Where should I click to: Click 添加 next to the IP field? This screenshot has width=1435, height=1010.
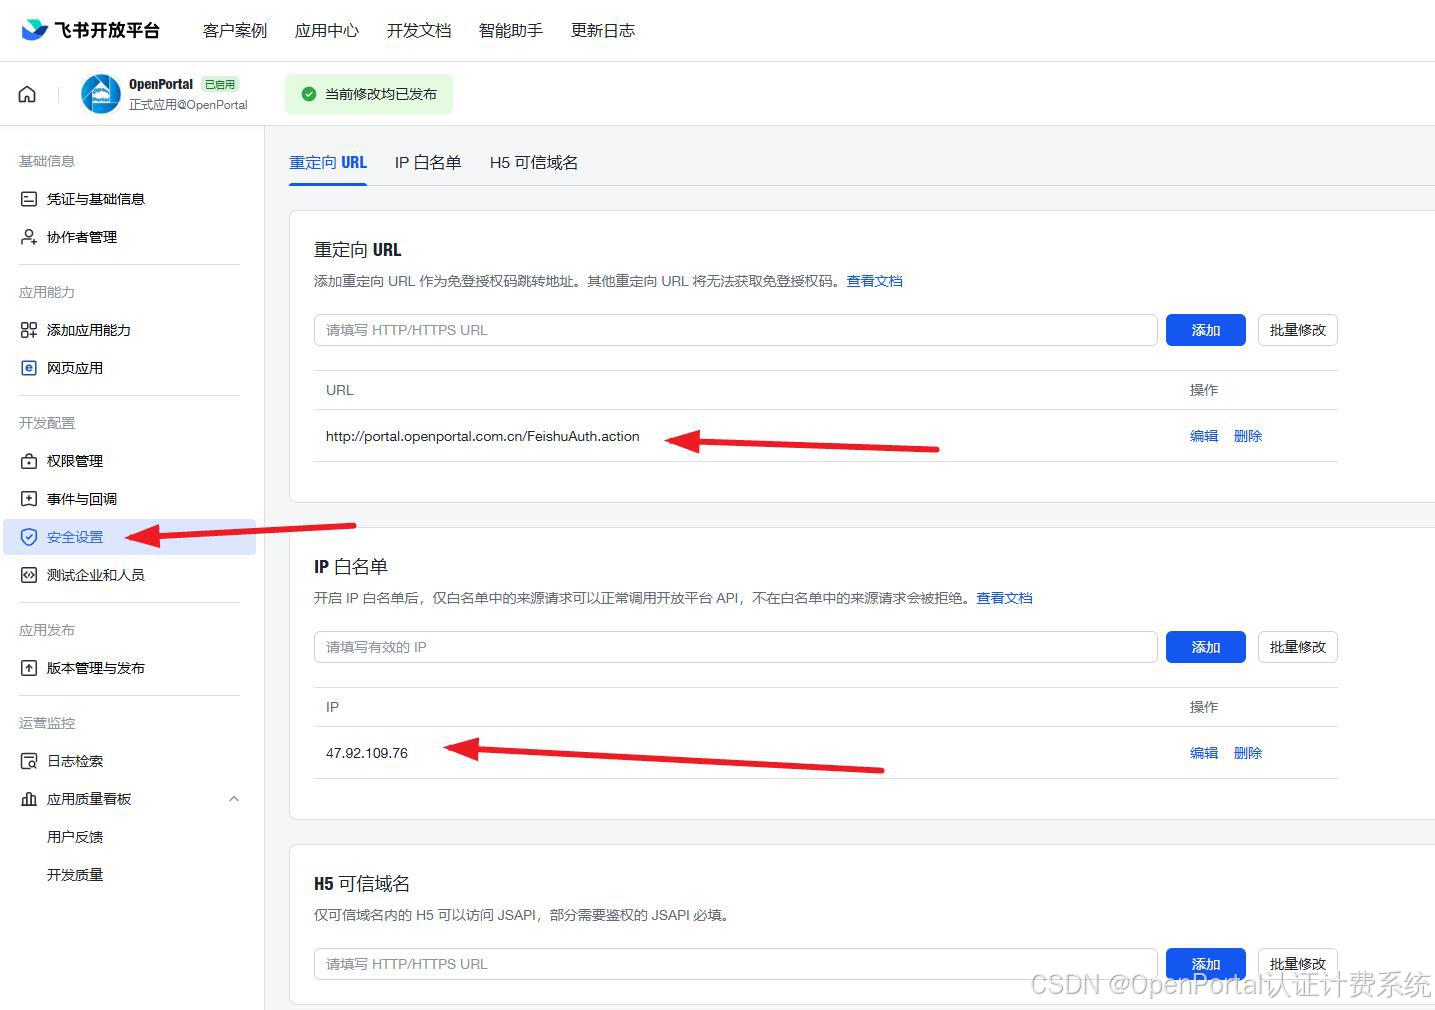tap(1206, 647)
